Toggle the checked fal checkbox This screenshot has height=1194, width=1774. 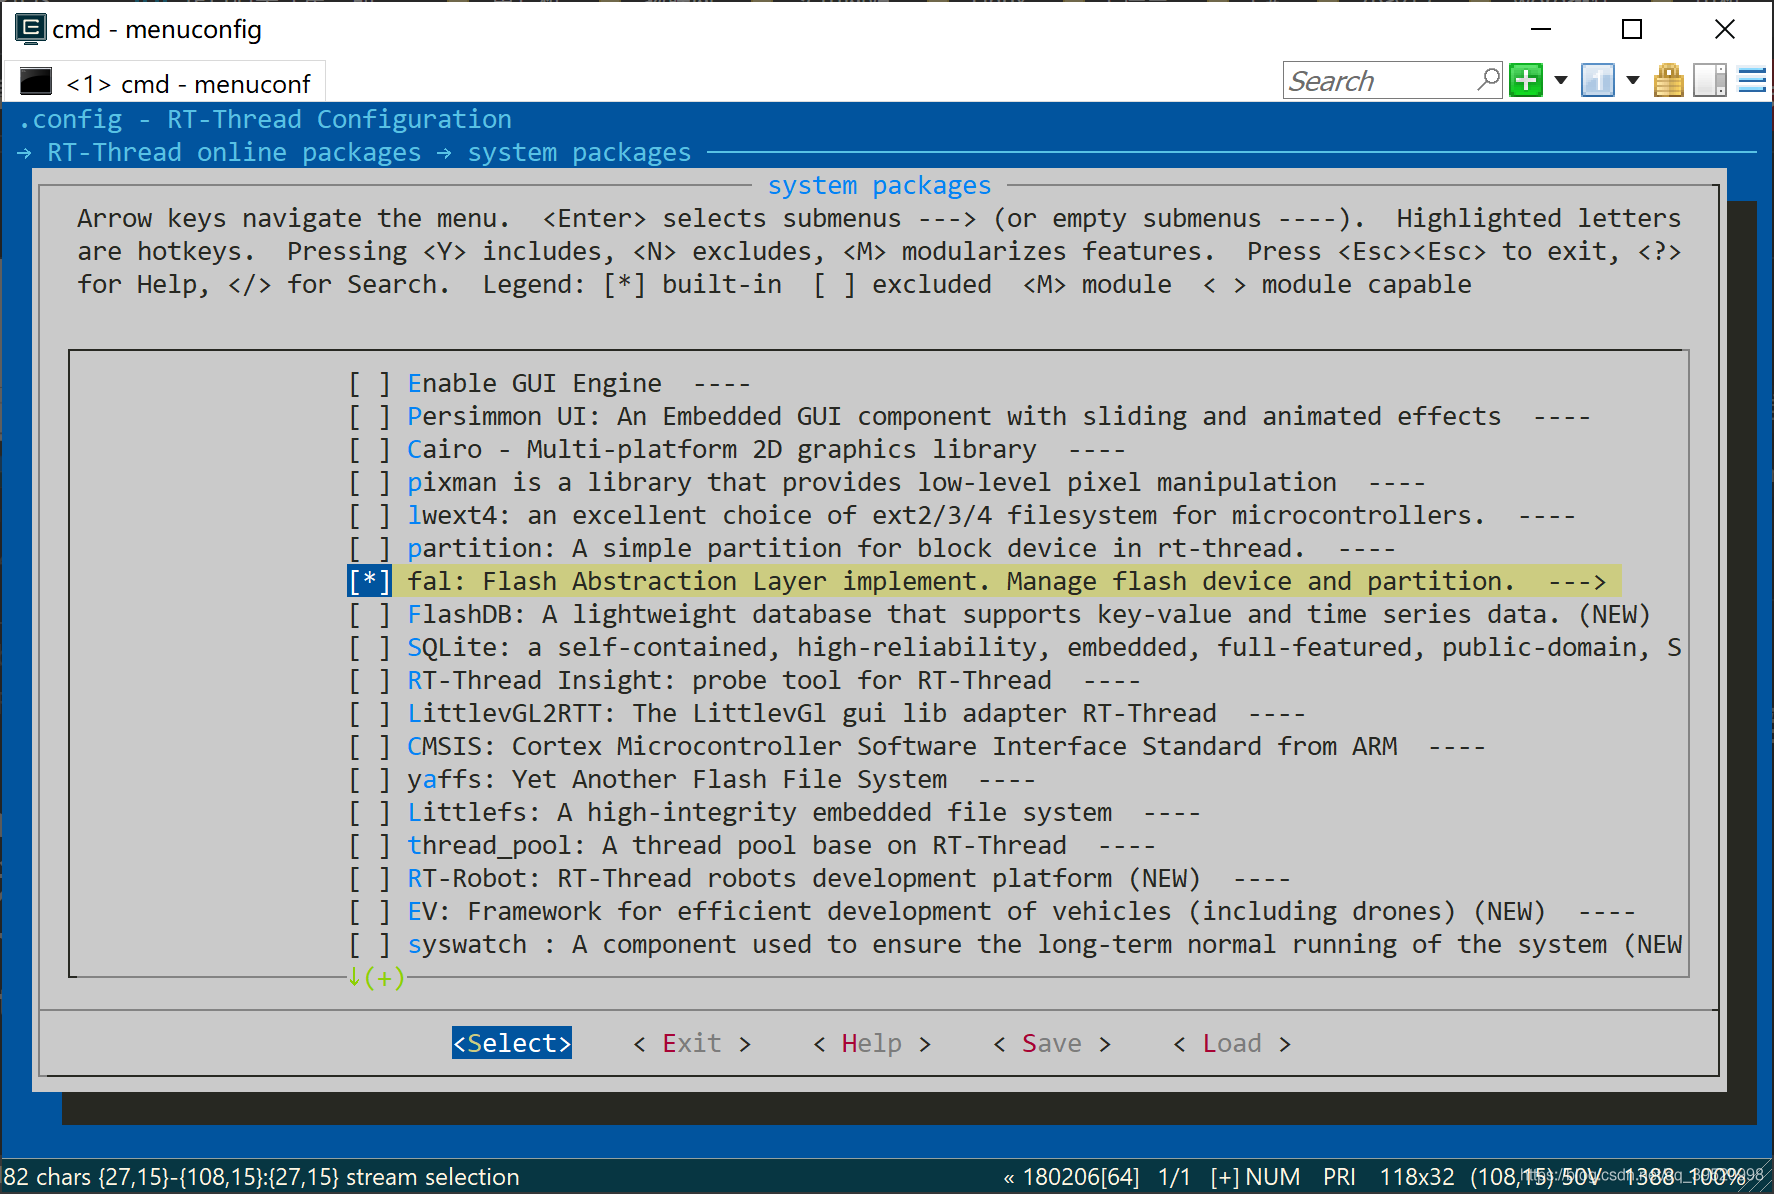tap(369, 582)
